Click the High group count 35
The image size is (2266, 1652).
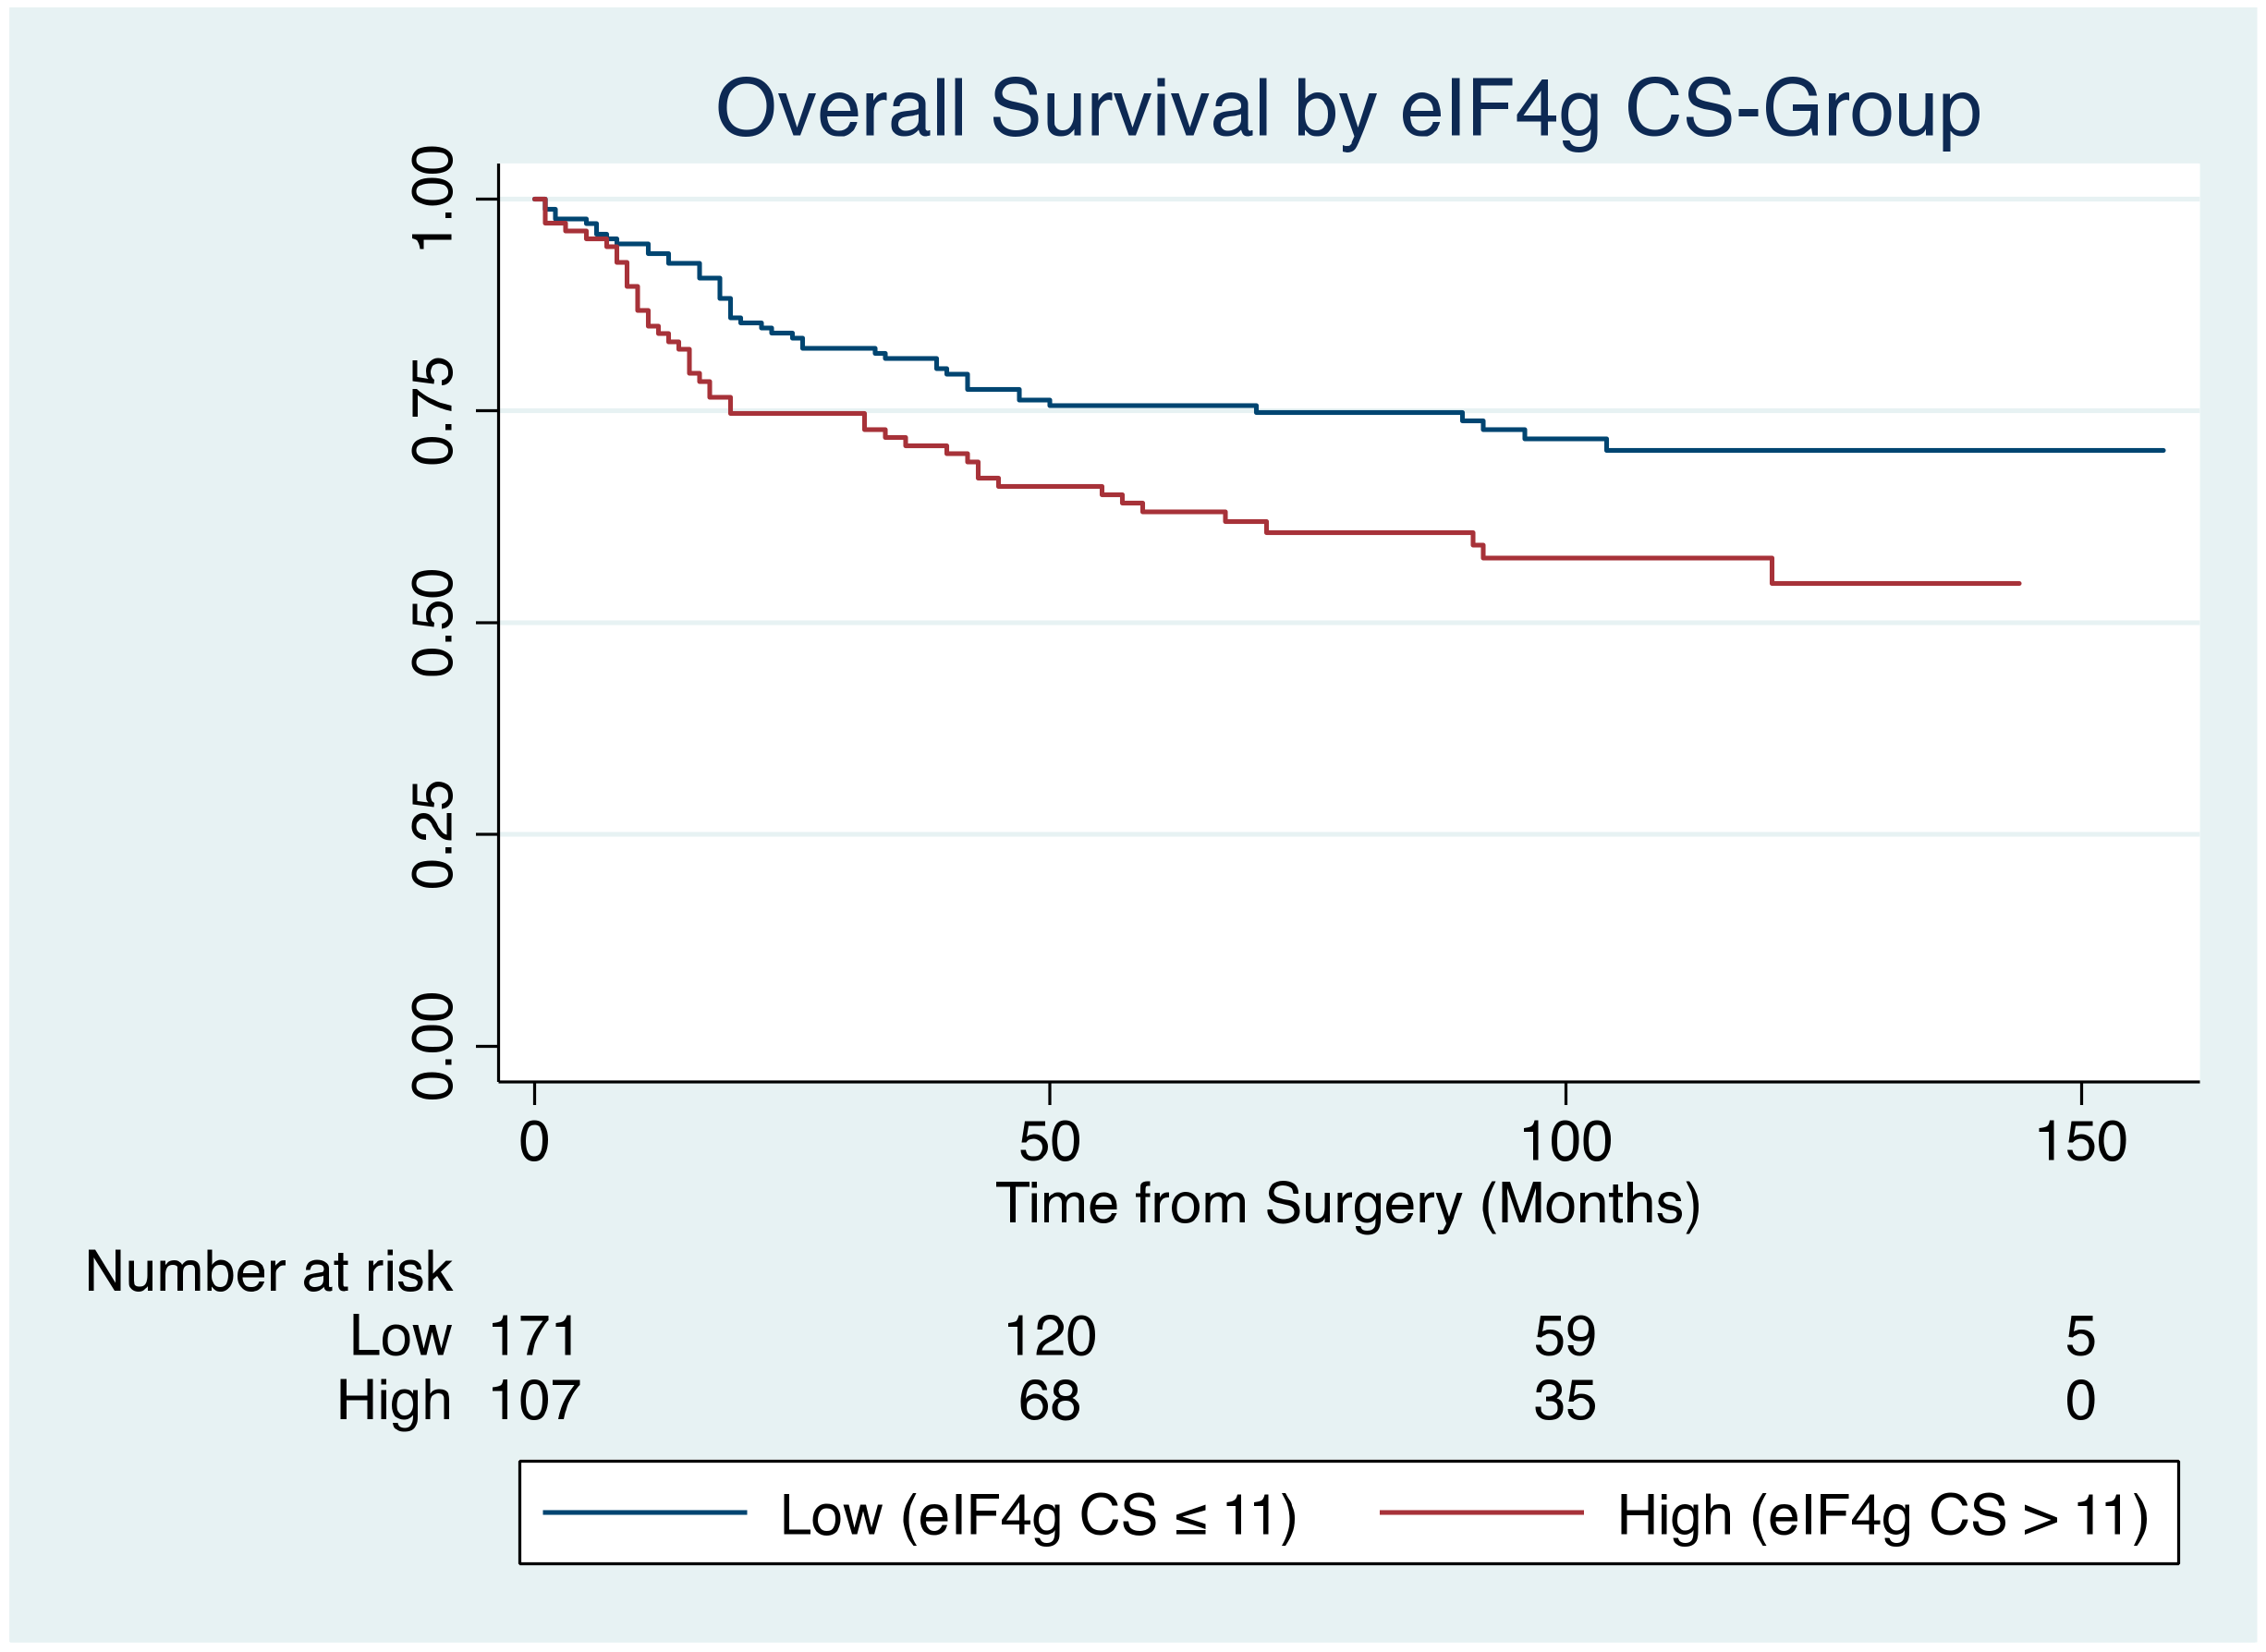tap(1565, 1400)
